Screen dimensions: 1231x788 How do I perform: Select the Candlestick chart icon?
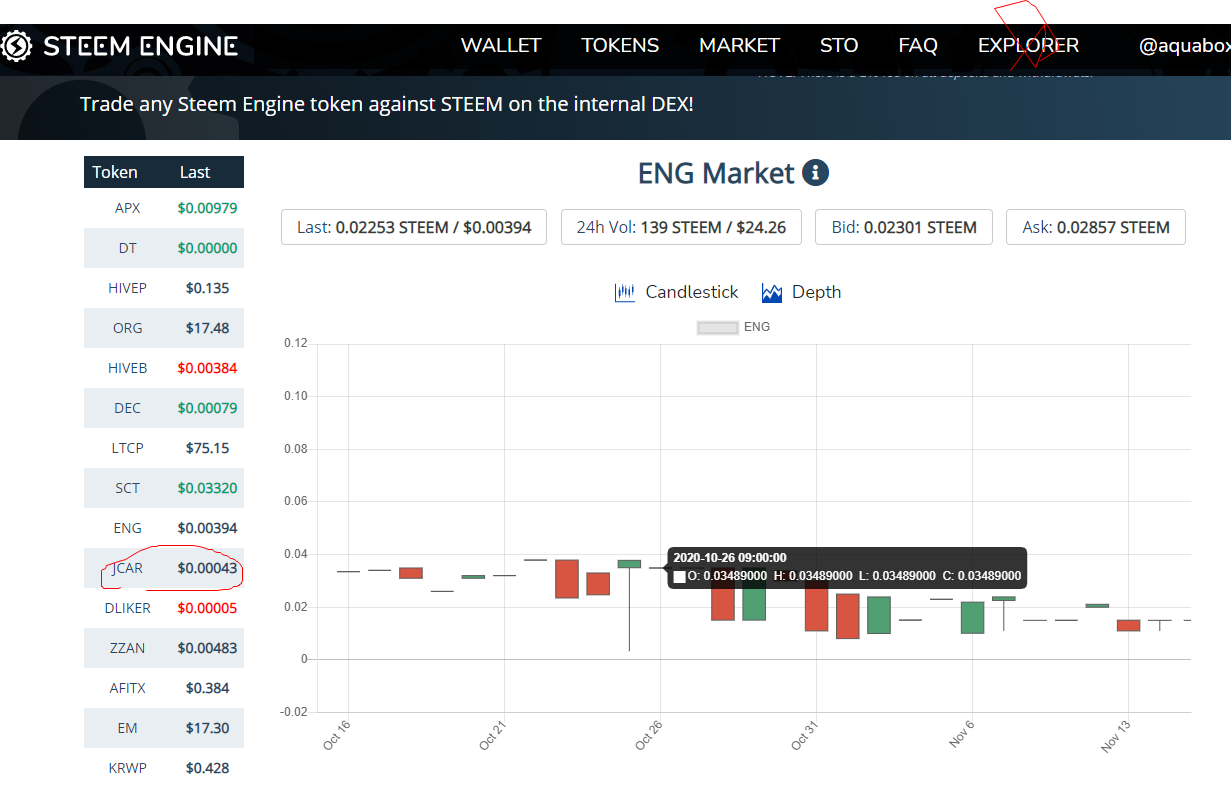[625, 293]
